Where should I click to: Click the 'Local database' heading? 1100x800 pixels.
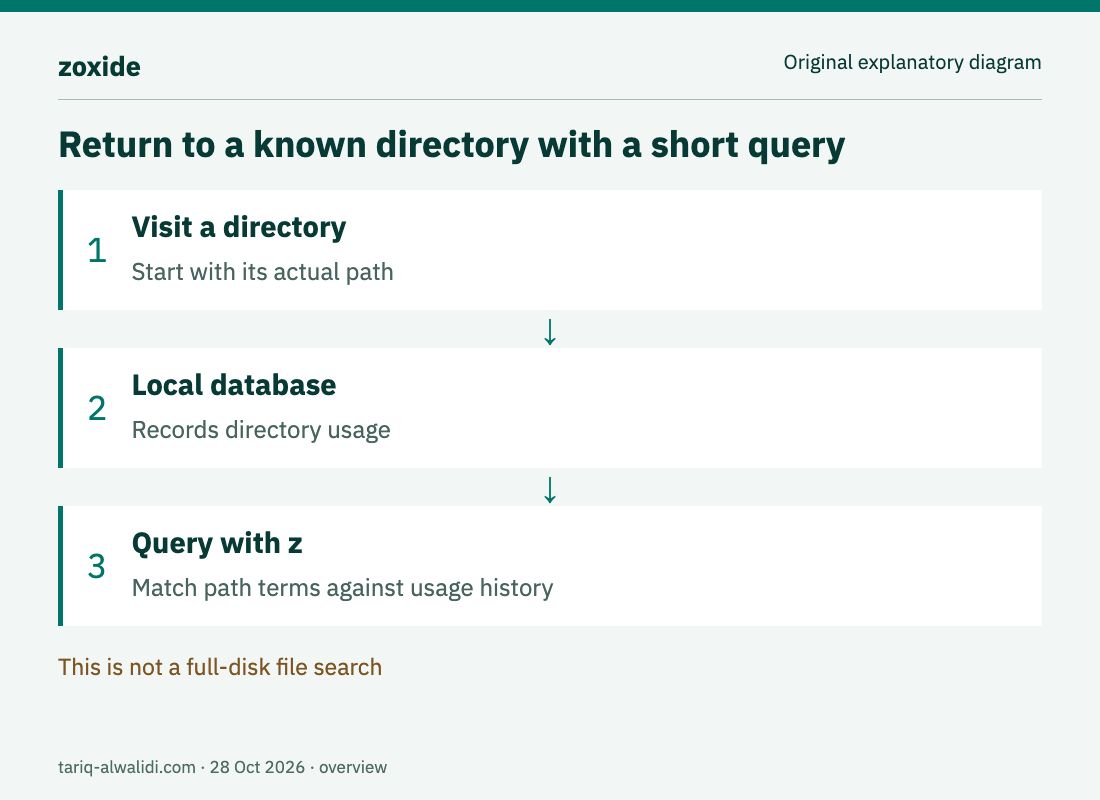[x=234, y=385]
